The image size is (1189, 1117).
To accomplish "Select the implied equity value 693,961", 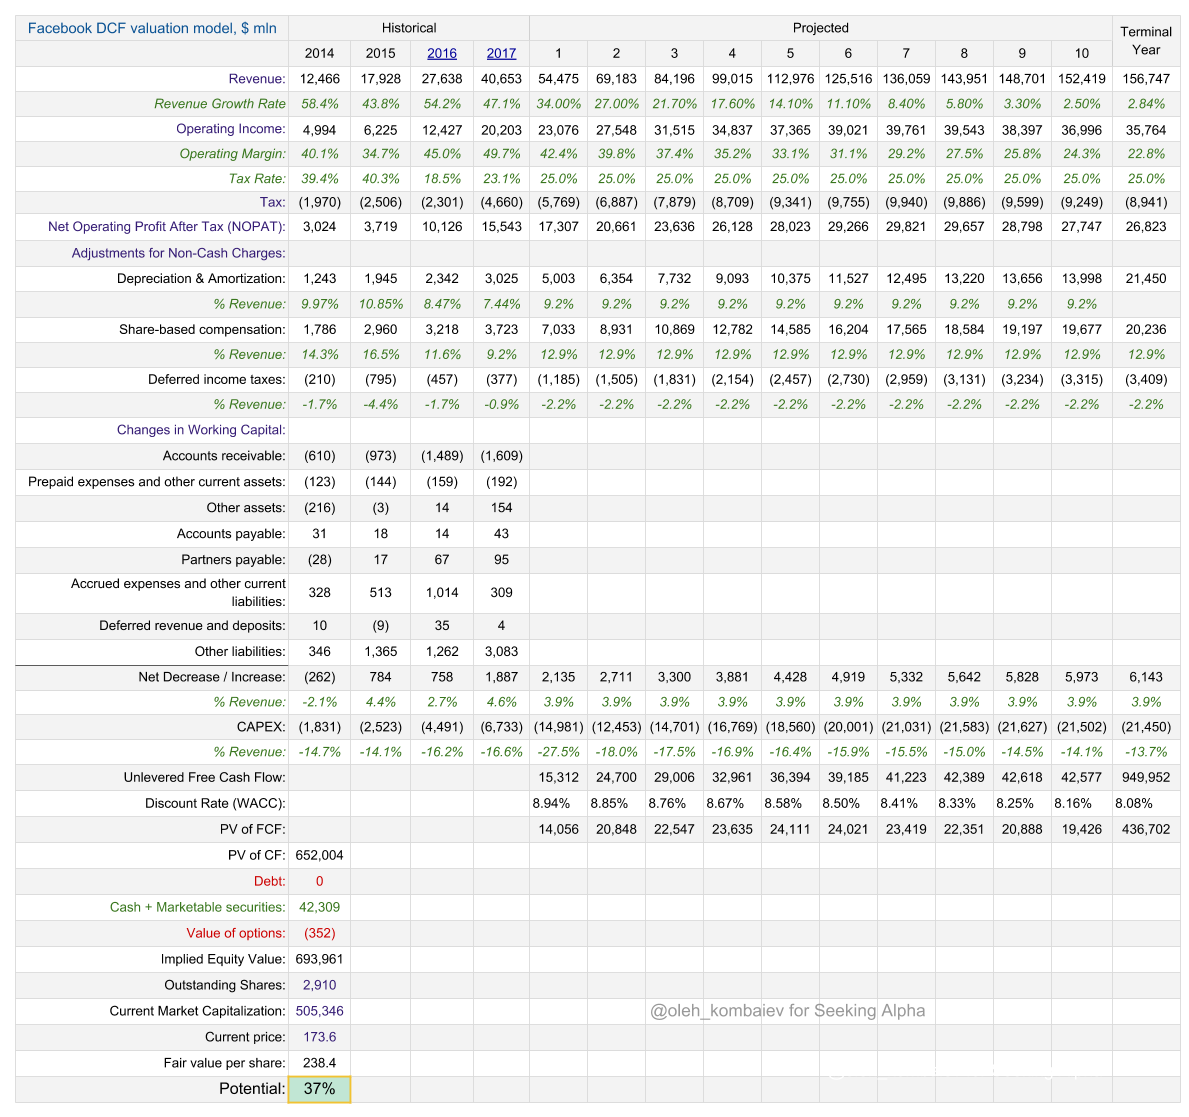I will click(x=319, y=959).
